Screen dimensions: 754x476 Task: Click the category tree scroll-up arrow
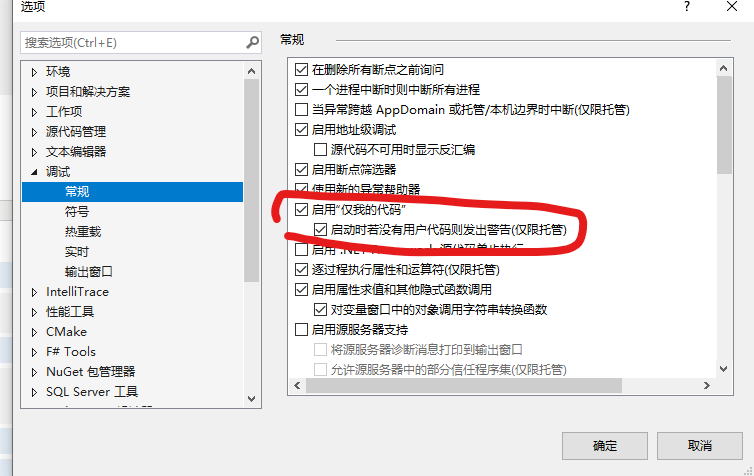click(251, 71)
